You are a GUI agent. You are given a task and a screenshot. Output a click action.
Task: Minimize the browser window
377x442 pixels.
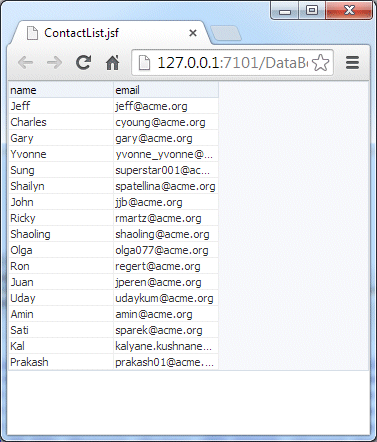(x=285, y=11)
